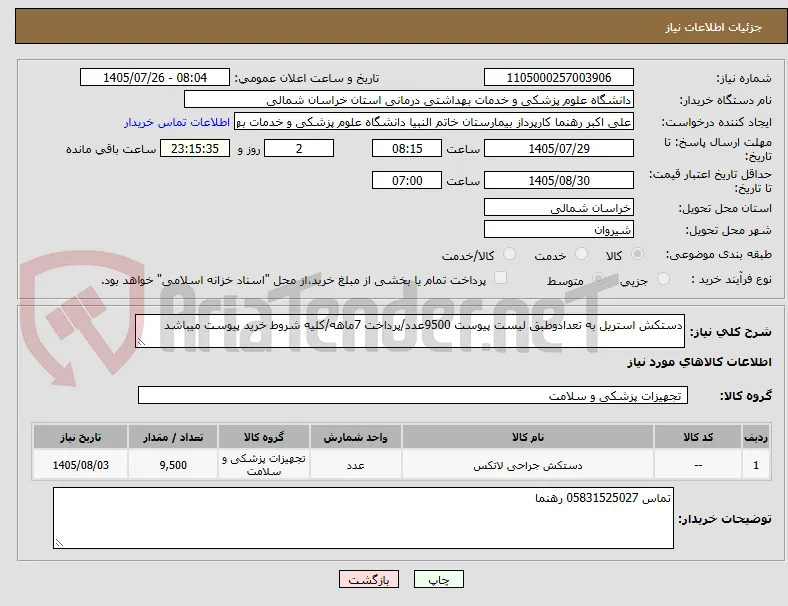Select the جزیی purchase type radio
This screenshot has width=788, height=606.
tap(663, 279)
